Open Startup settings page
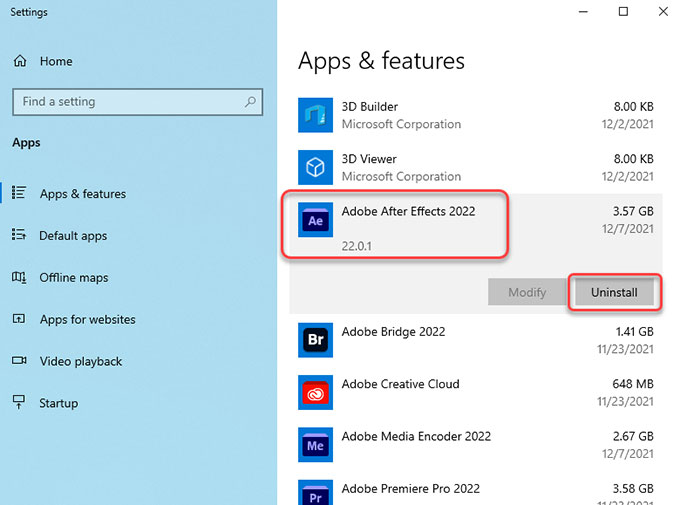This screenshot has height=505, width=680. click(59, 403)
